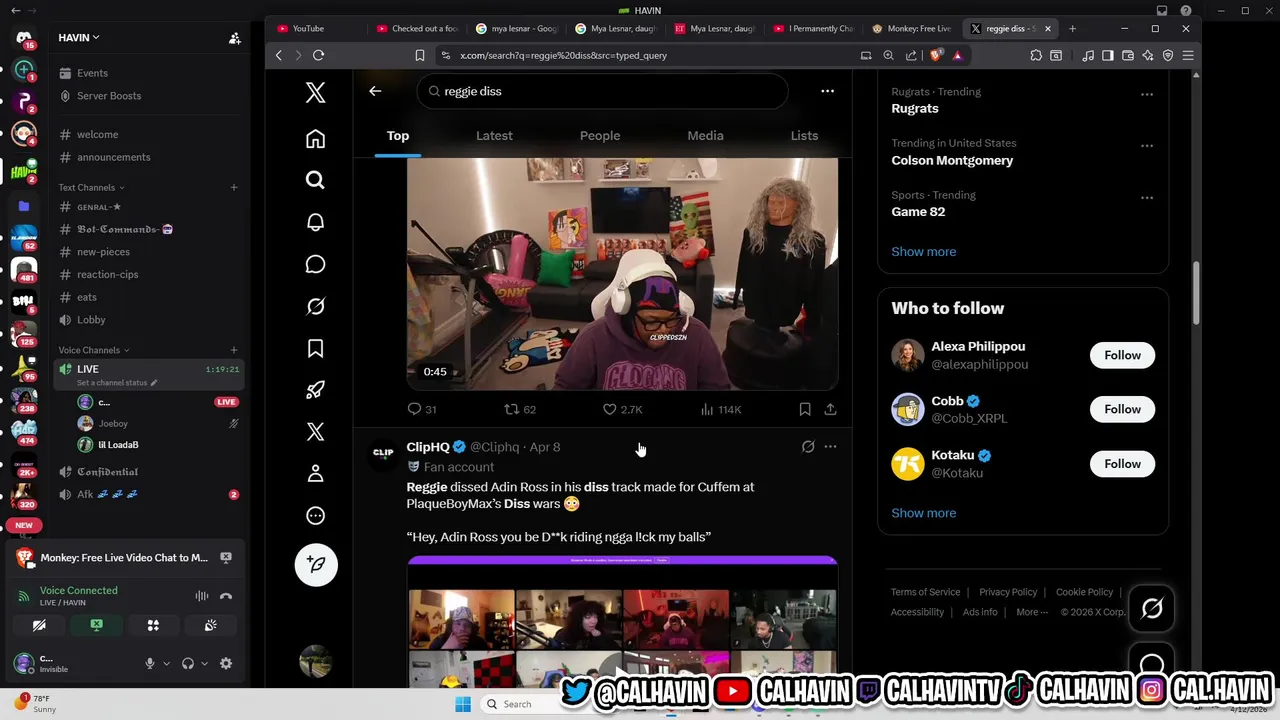Collapse Text Channels category
The image size is (1280, 720).
91,187
